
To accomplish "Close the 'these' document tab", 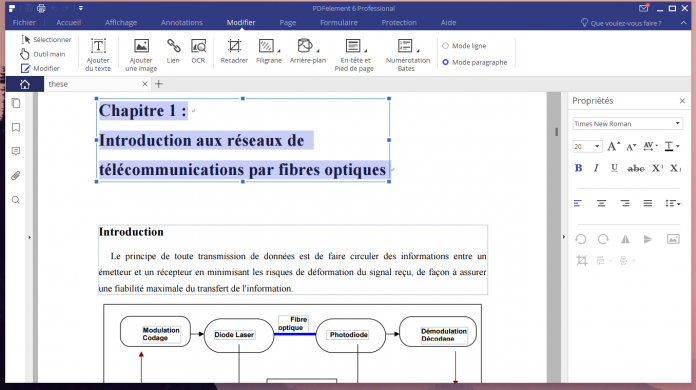I will tap(145, 84).
